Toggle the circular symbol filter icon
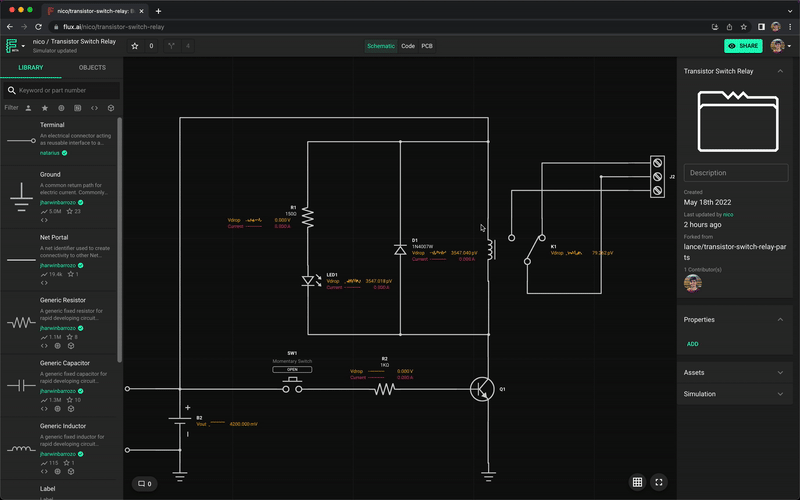800x500 pixels. [61, 108]
